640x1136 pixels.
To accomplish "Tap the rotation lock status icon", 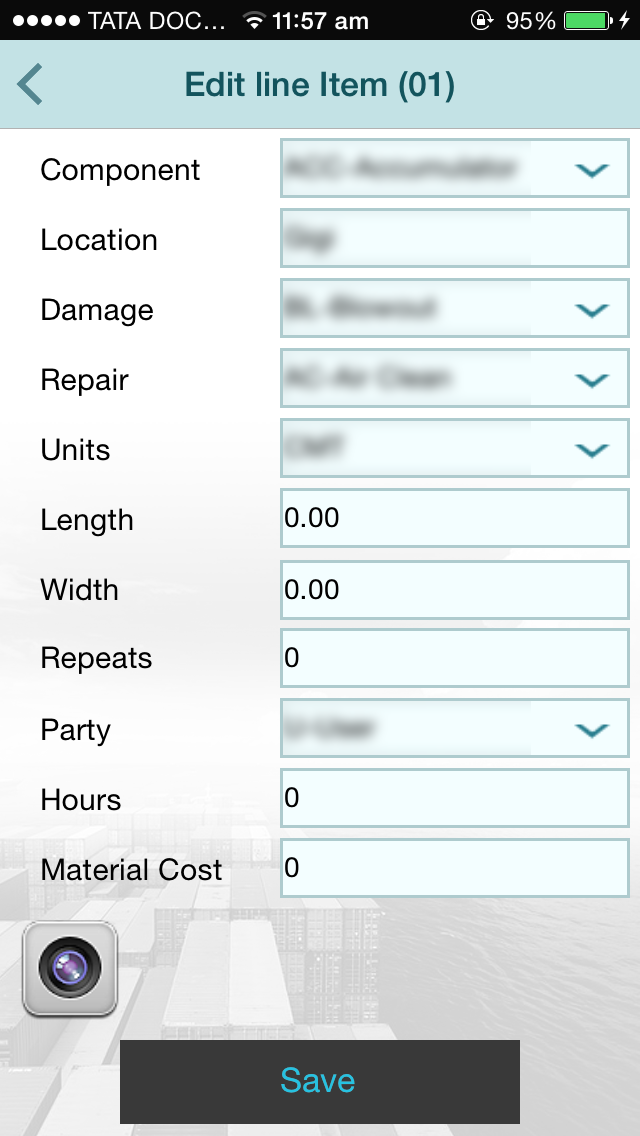I will click(x=482, y=20).
